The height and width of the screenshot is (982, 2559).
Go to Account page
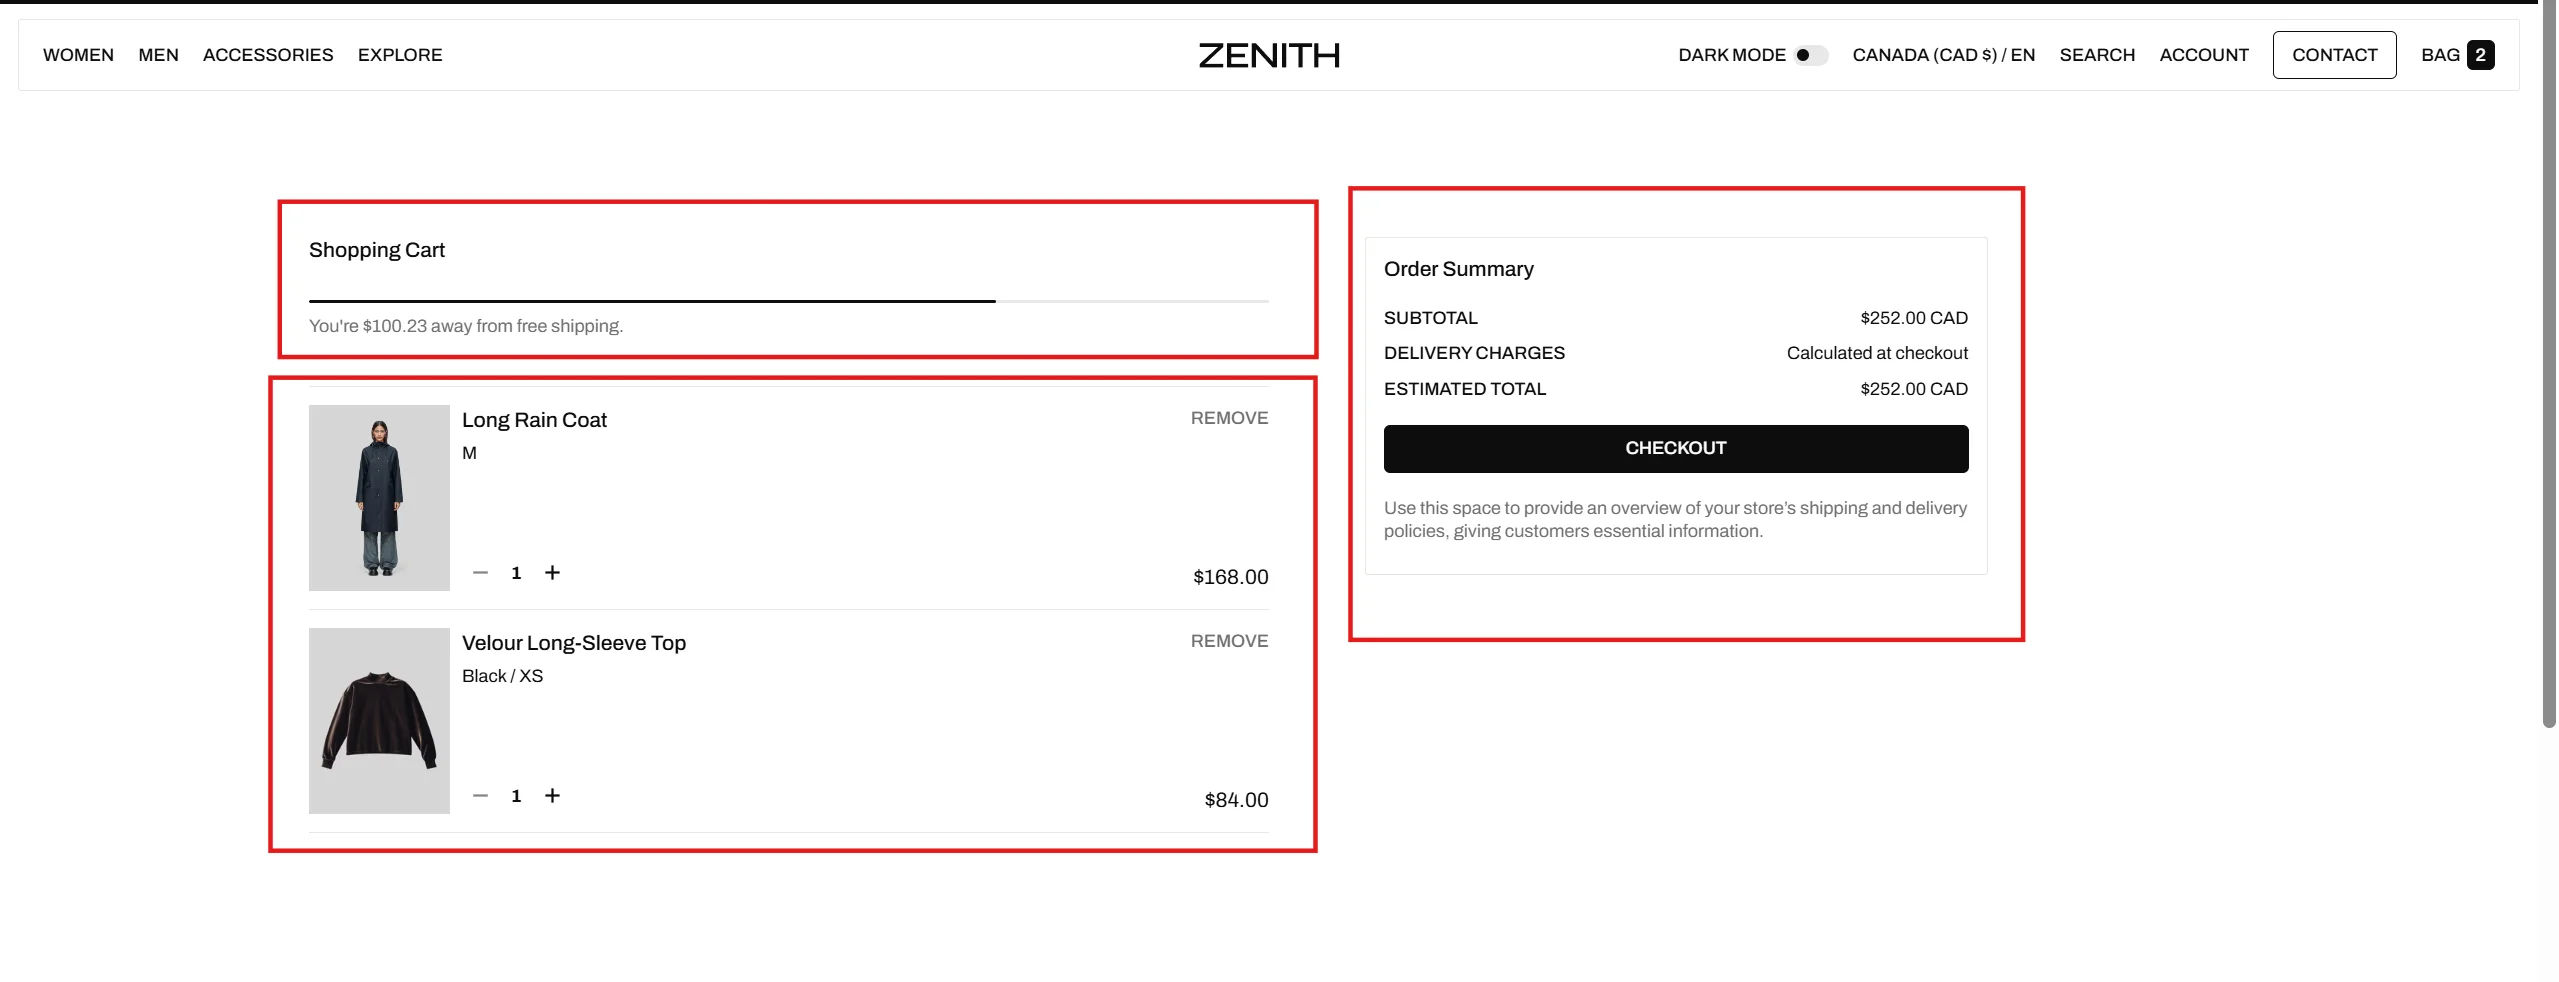pyautogui.click(x=2204, y=55)
